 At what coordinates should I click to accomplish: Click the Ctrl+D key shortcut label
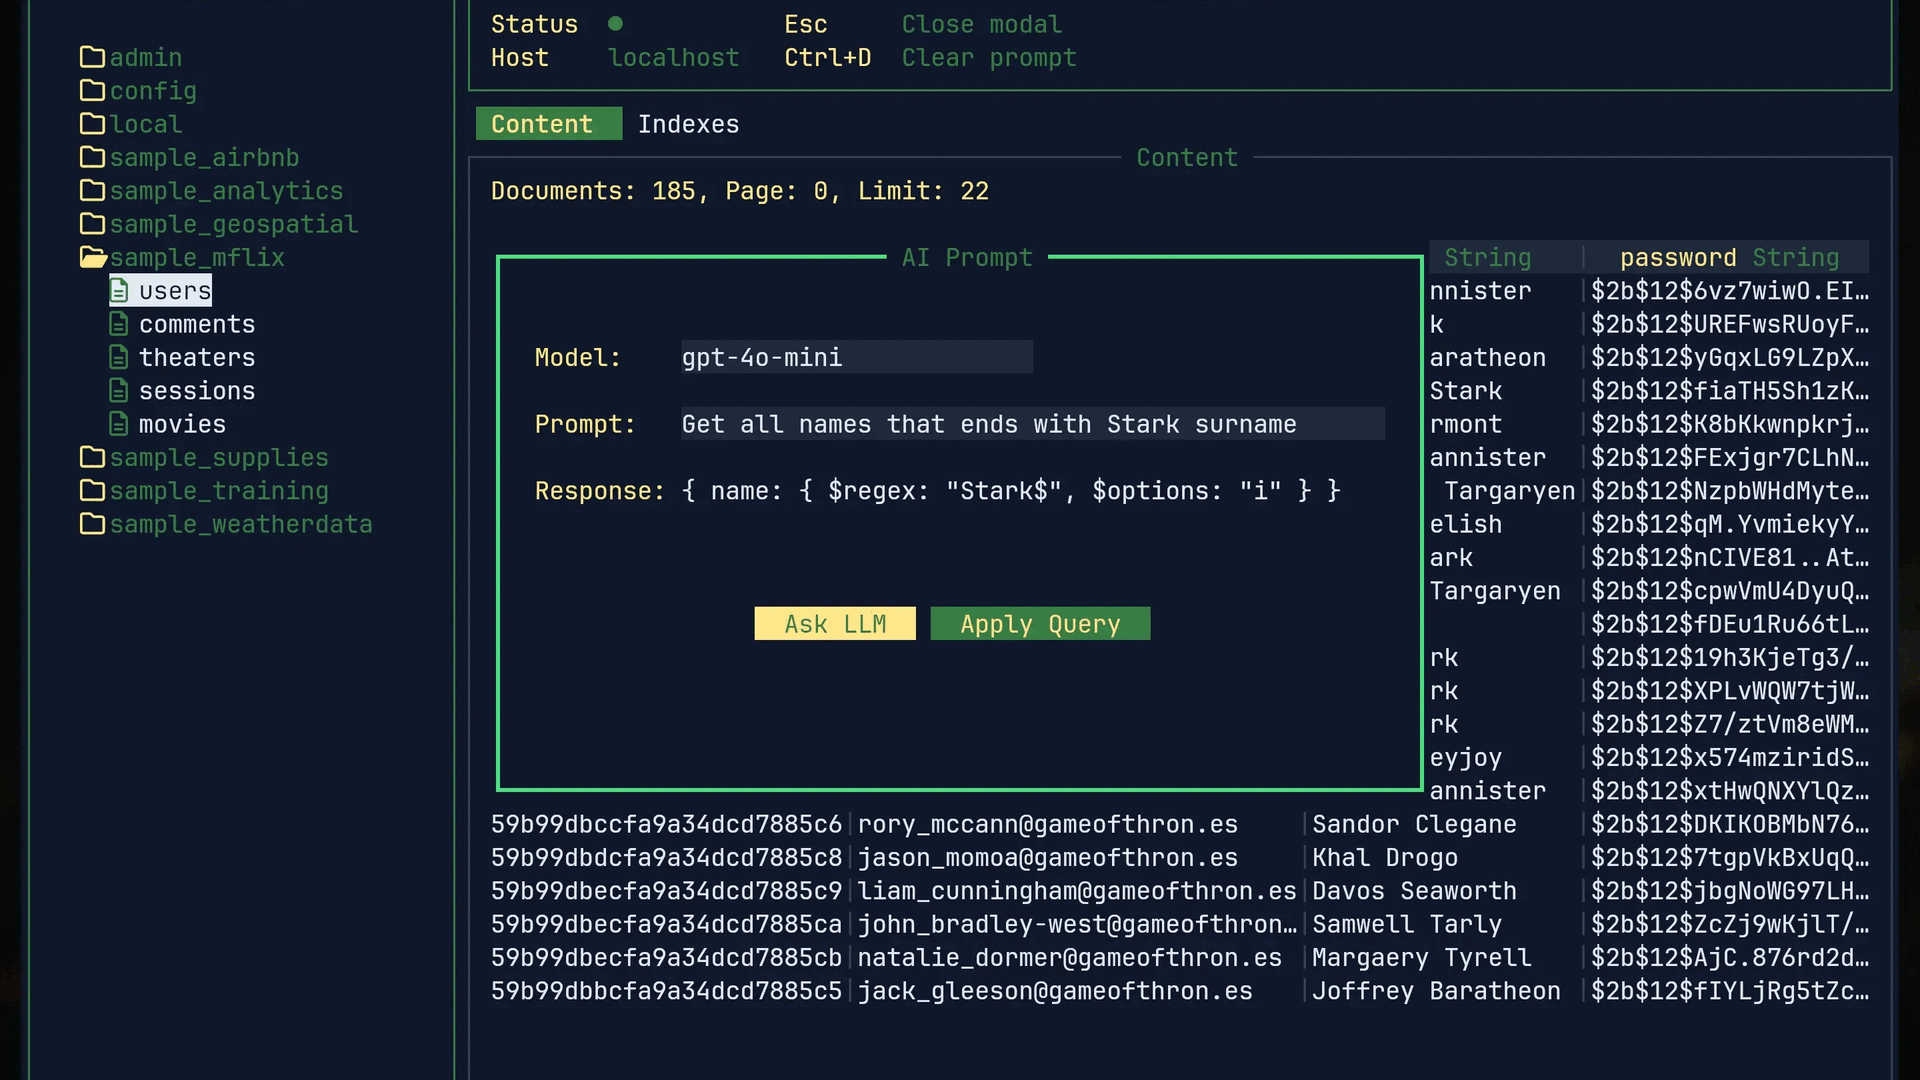click(828, 57)
